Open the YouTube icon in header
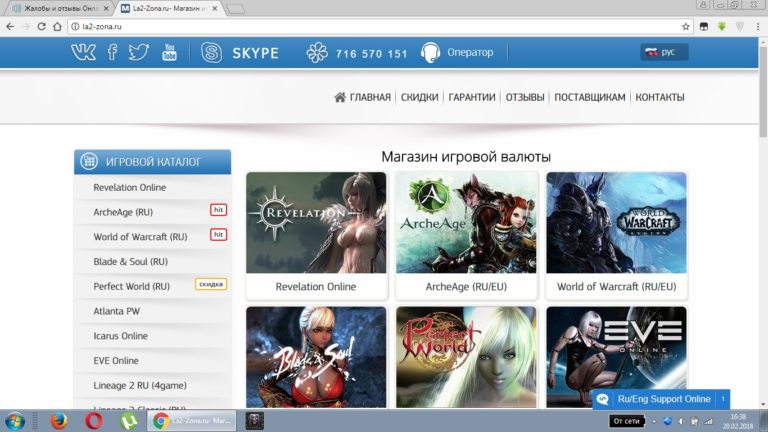 coord(169,52)
